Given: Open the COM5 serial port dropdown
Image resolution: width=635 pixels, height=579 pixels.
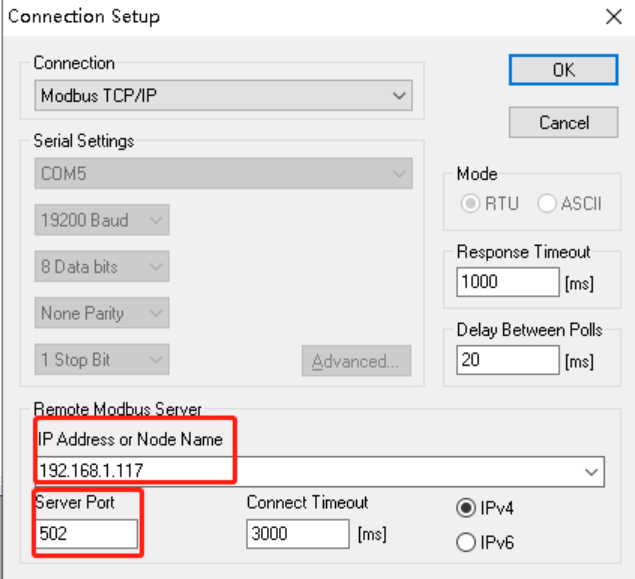Looking at the screenshot, I should 224,174.
